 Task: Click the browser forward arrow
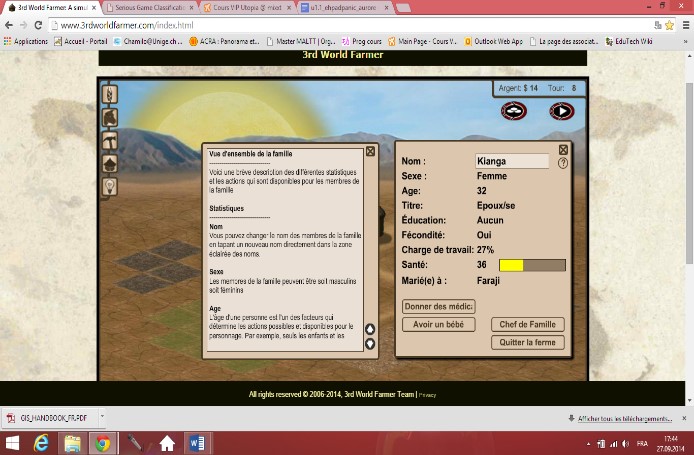click(x=23, y=25)
